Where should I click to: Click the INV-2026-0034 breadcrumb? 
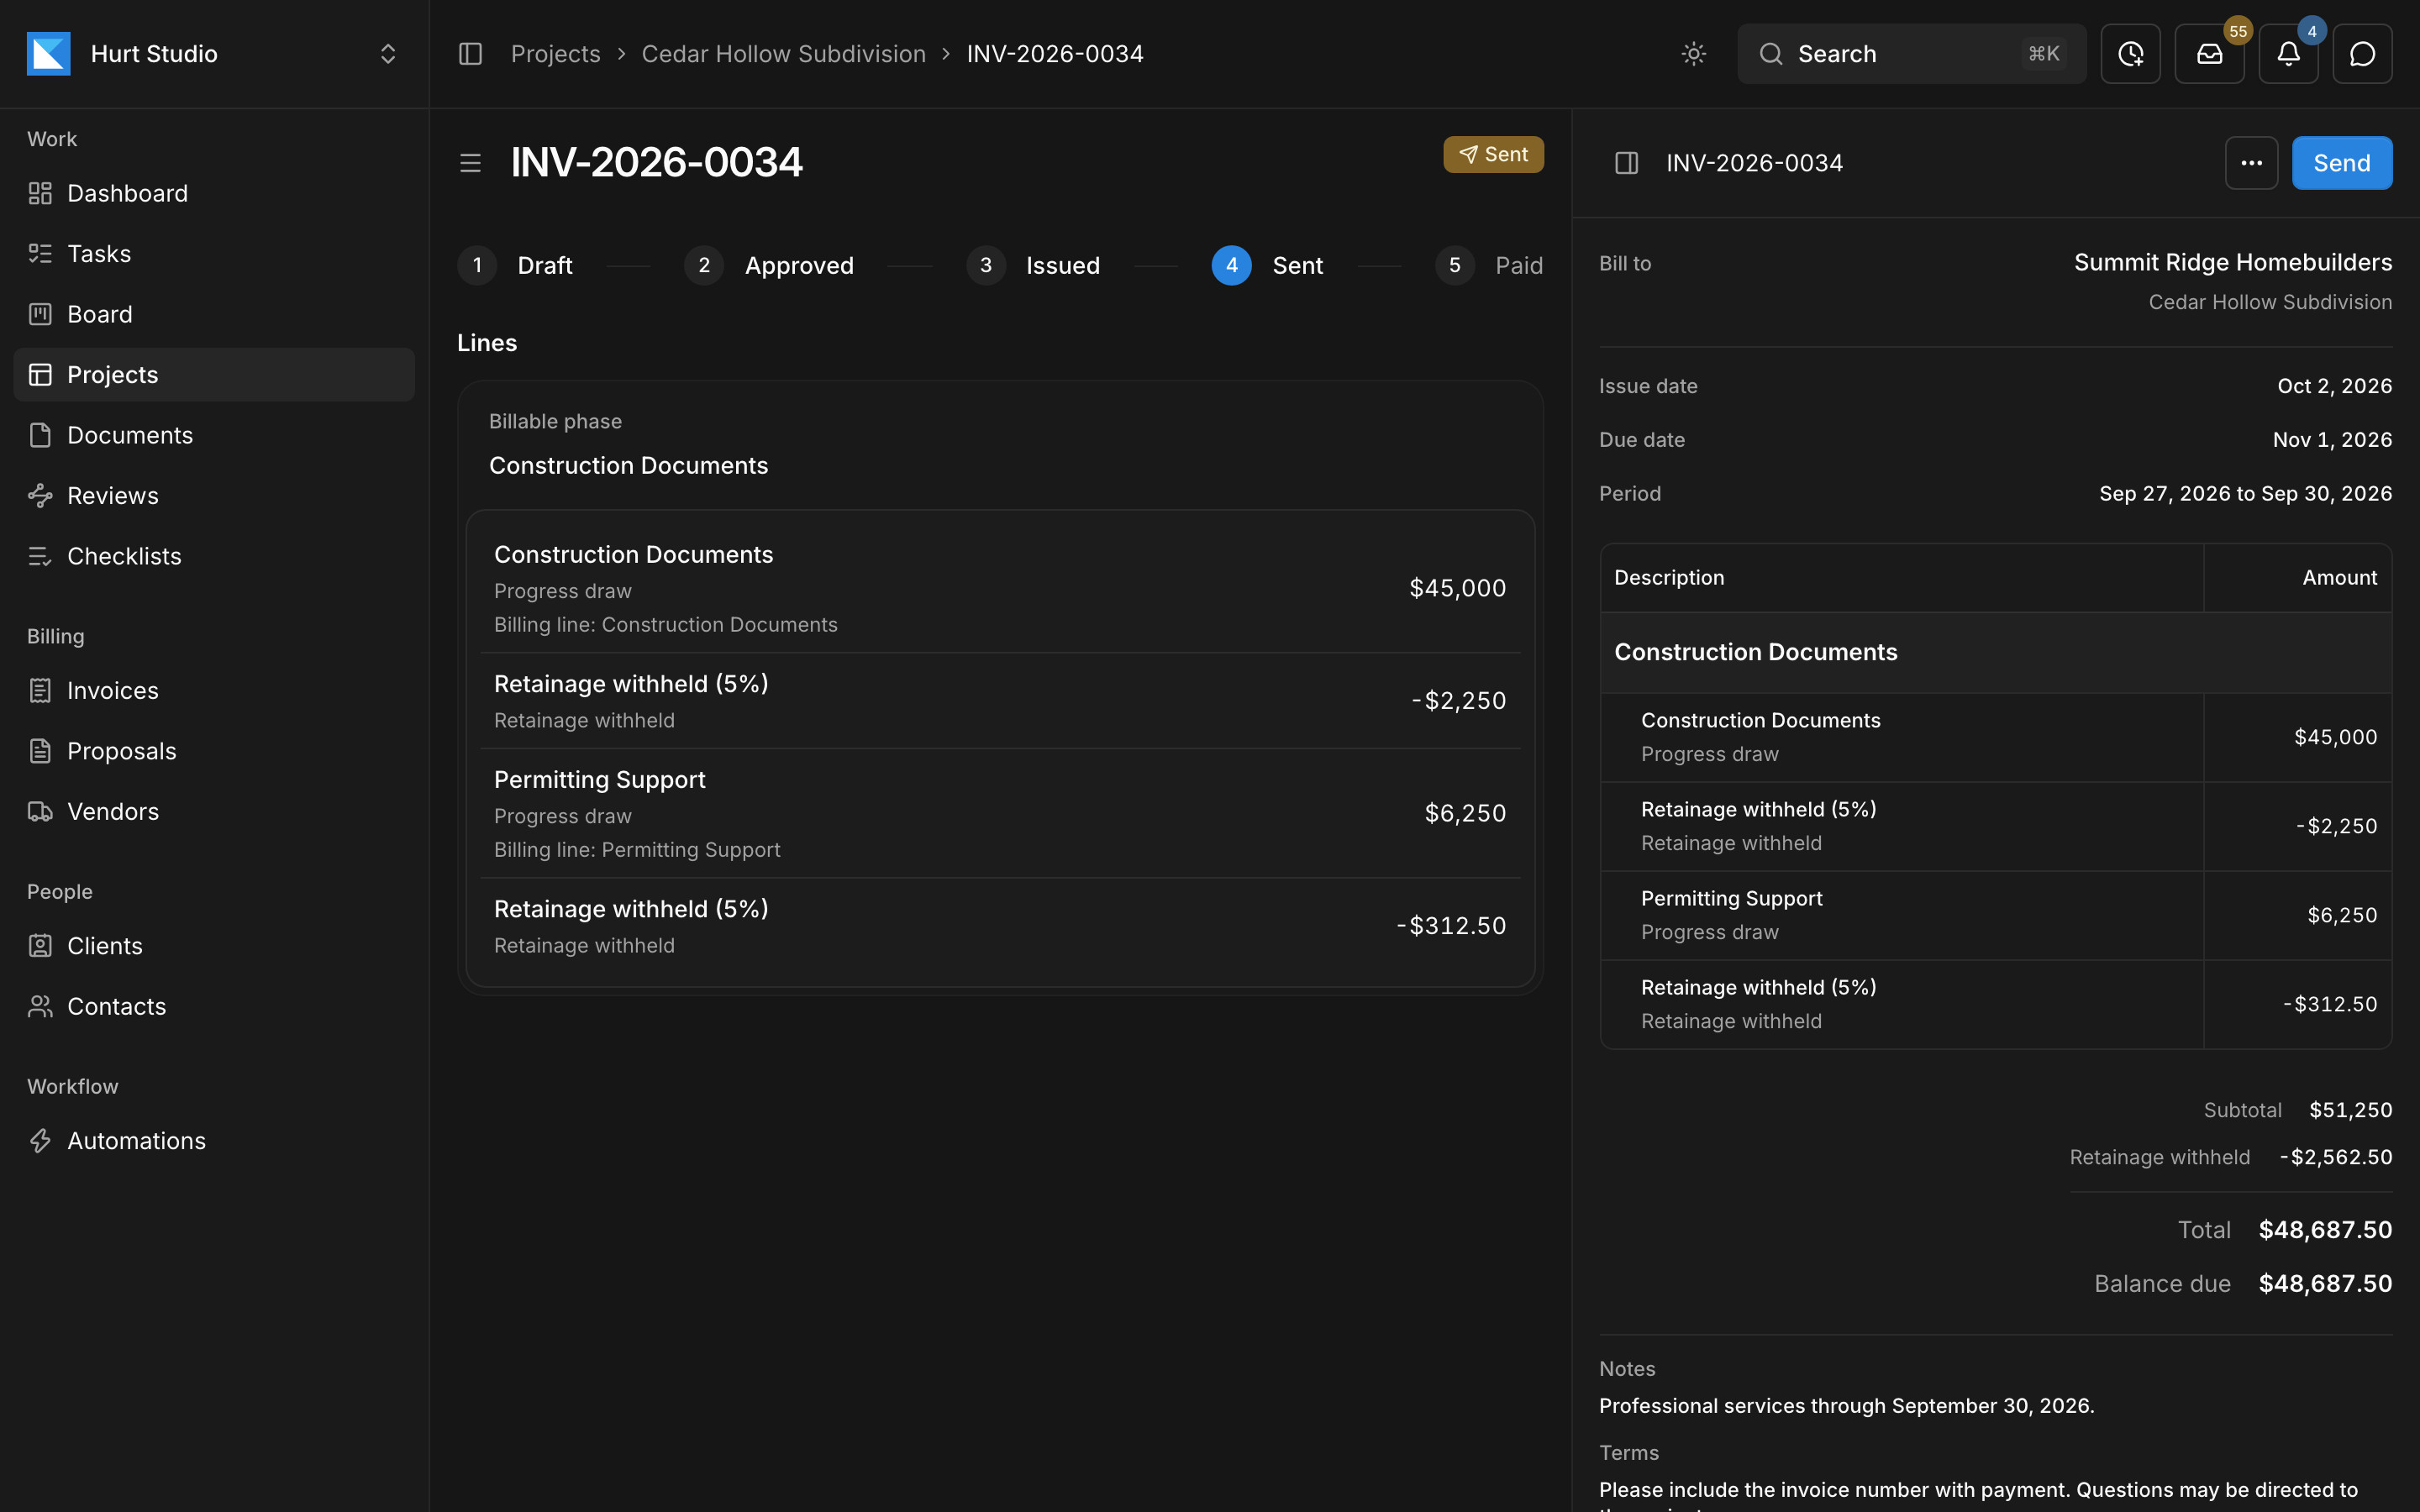coord(1055,54)
